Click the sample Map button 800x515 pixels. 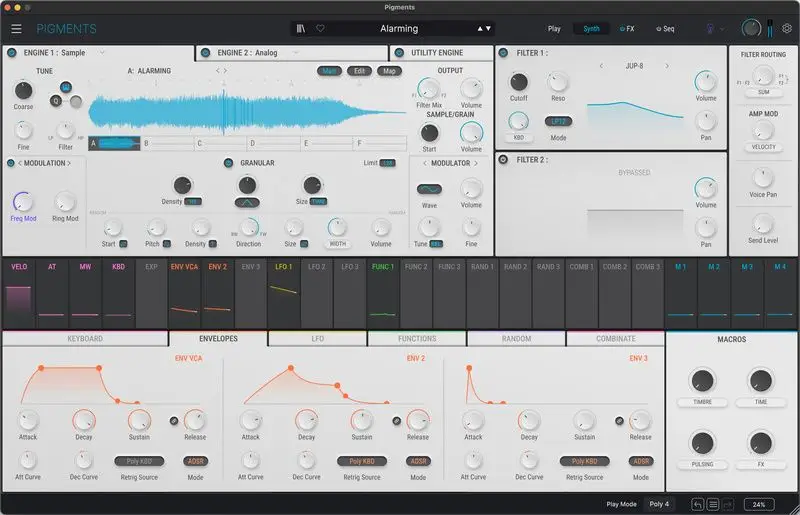[389, 71]
